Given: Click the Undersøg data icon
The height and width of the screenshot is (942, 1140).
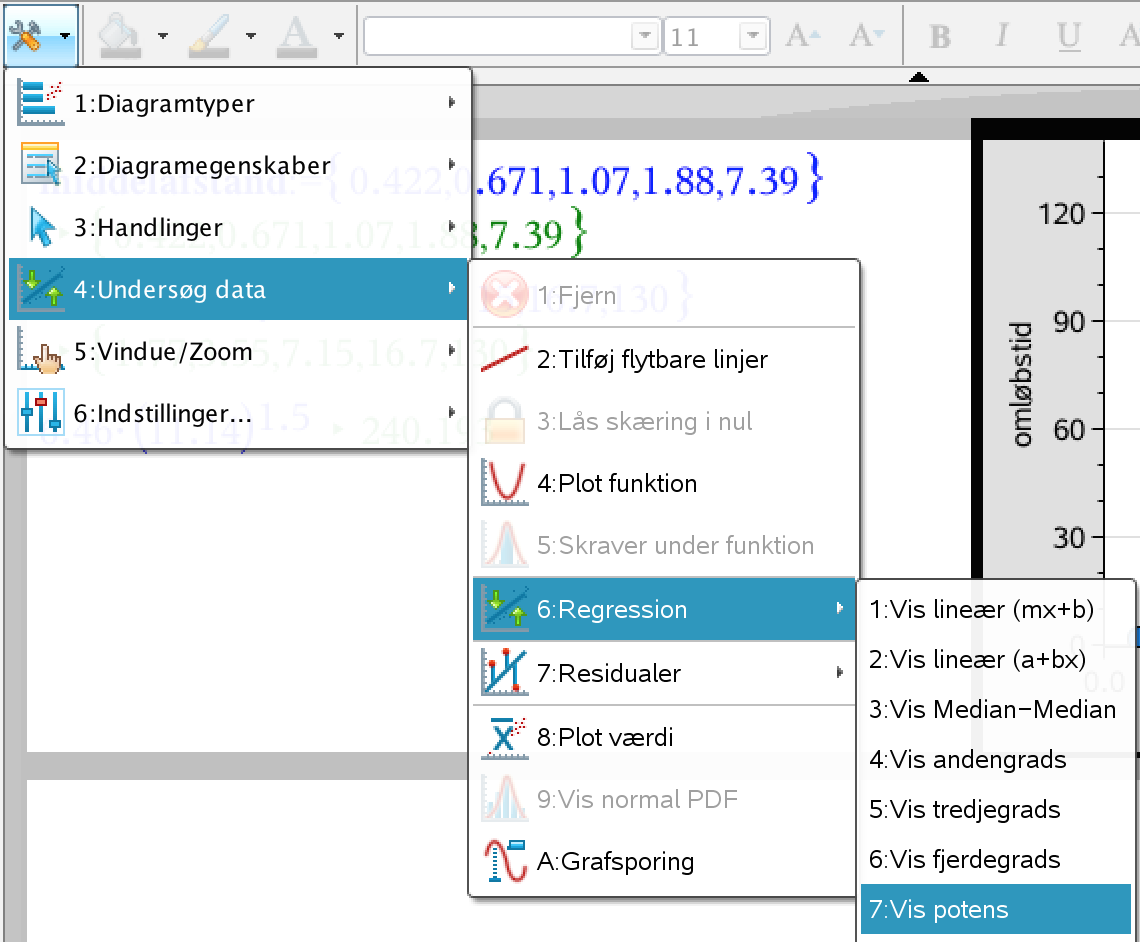Looking at the screenshot, I should pyautogui.click(x=41, y=289).
